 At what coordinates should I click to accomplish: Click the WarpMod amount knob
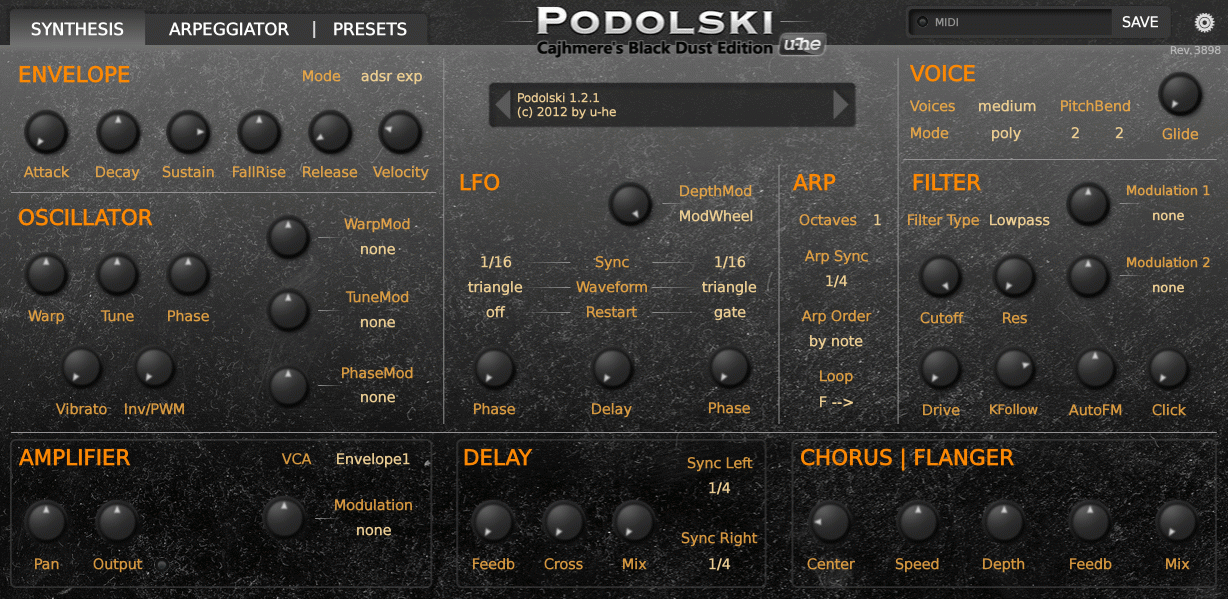[289, 237]
